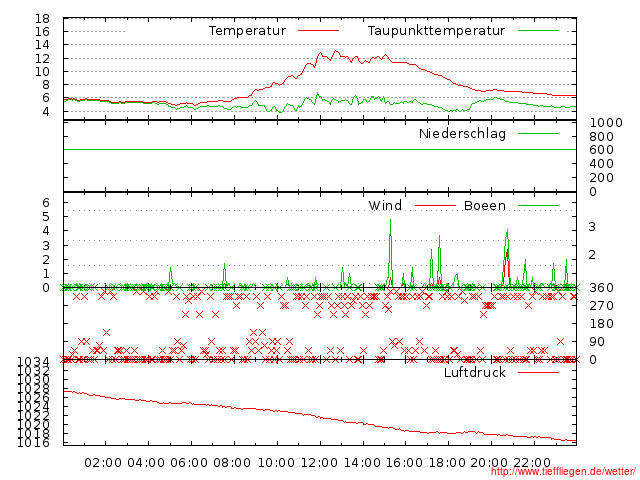Click the 12:00 time axis label
The height and width of the screenshot is (480, 640).
point(319,463)
